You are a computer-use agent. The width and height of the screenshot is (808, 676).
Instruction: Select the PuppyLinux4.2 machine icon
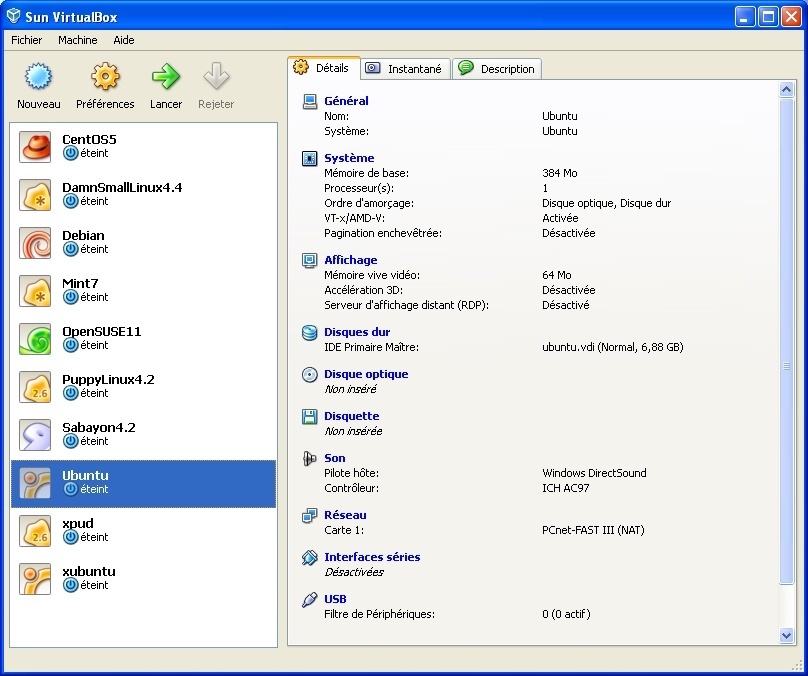click(x=35, y=386)
